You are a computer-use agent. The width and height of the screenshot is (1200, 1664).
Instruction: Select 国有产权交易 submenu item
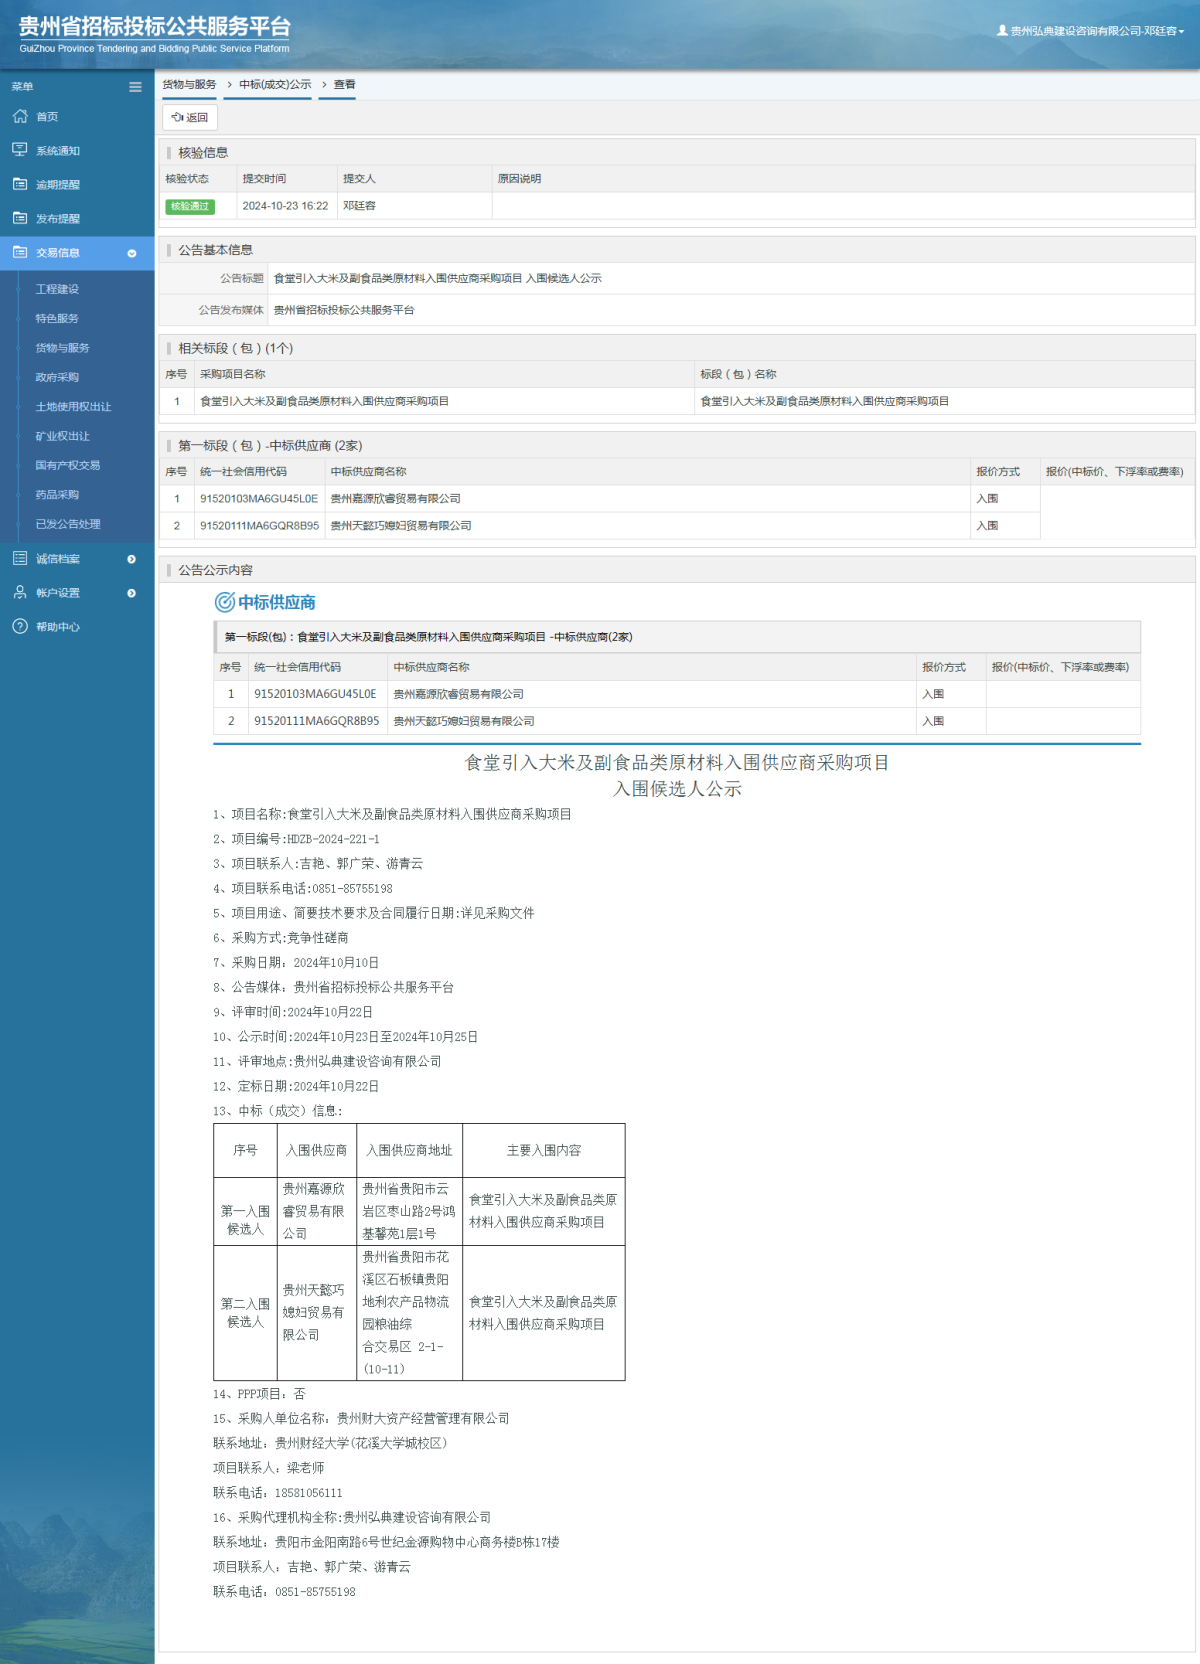[68, 465]
